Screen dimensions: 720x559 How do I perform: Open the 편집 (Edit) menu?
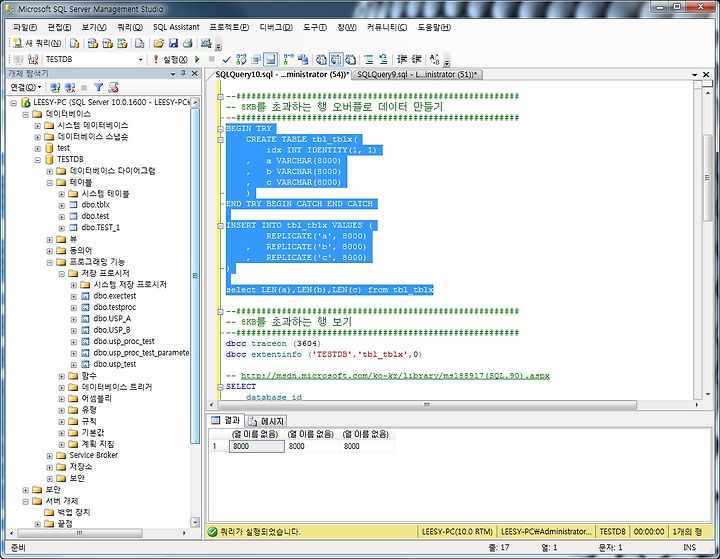[60, 27]
